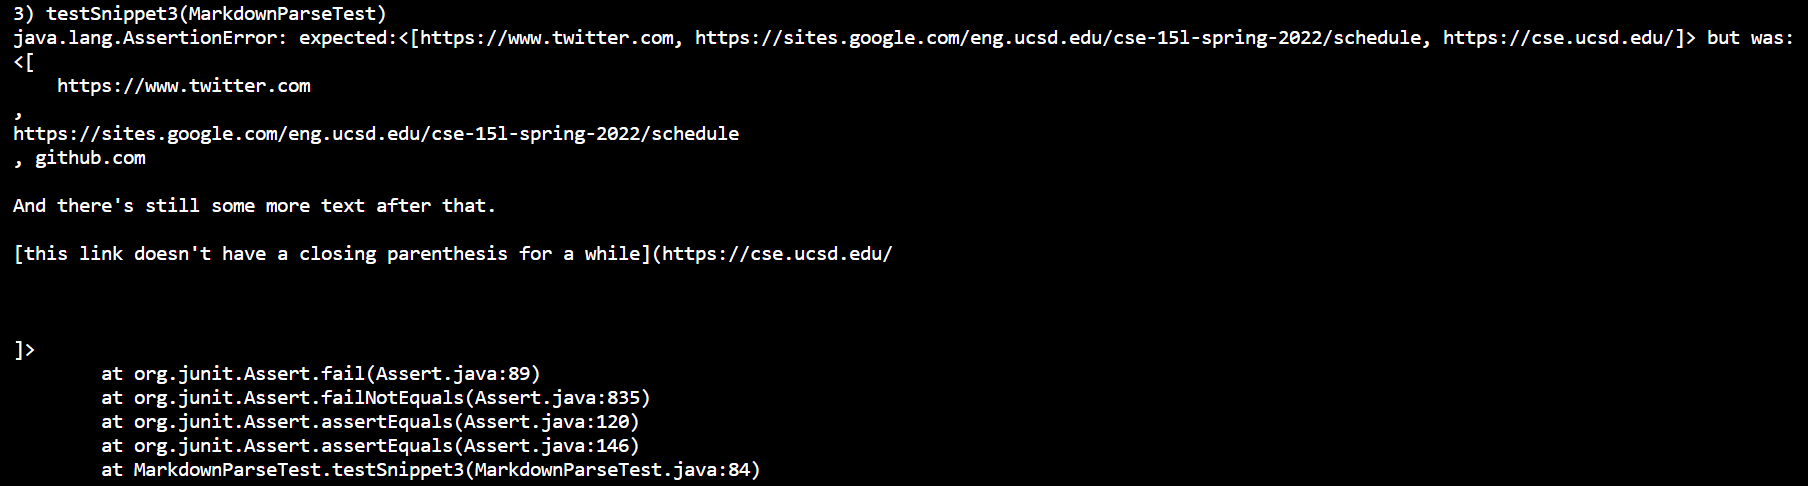Click 'And there's still some more text' line
Screen dimensions: 1808x486
click(x=255, y=206)
